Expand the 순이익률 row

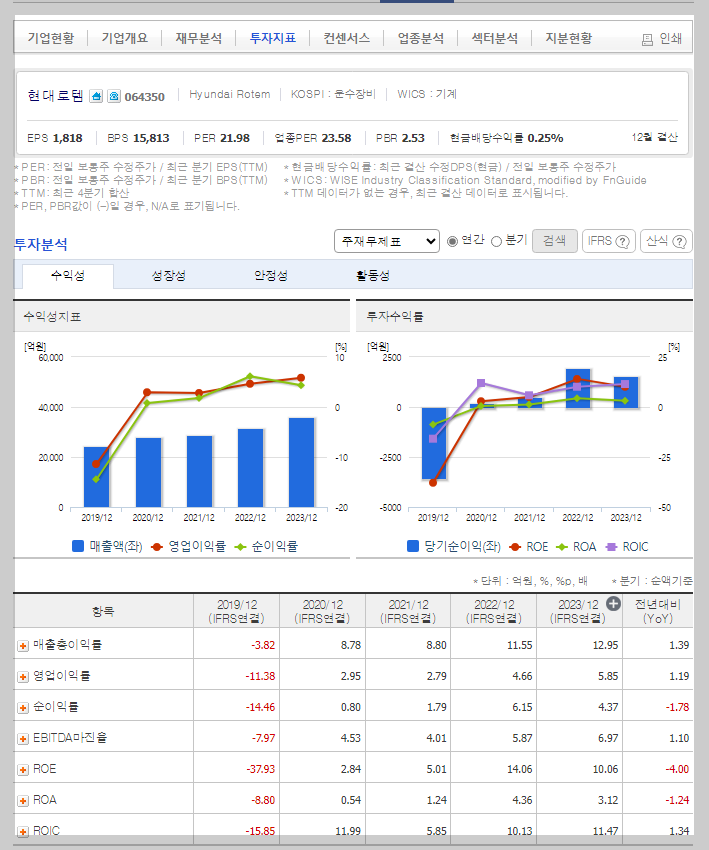[23, 707]
